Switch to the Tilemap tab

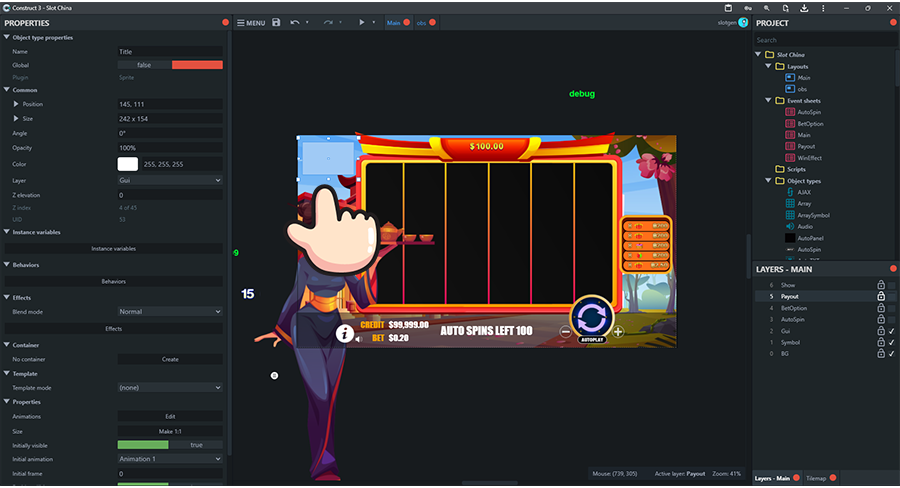(816, 478)
